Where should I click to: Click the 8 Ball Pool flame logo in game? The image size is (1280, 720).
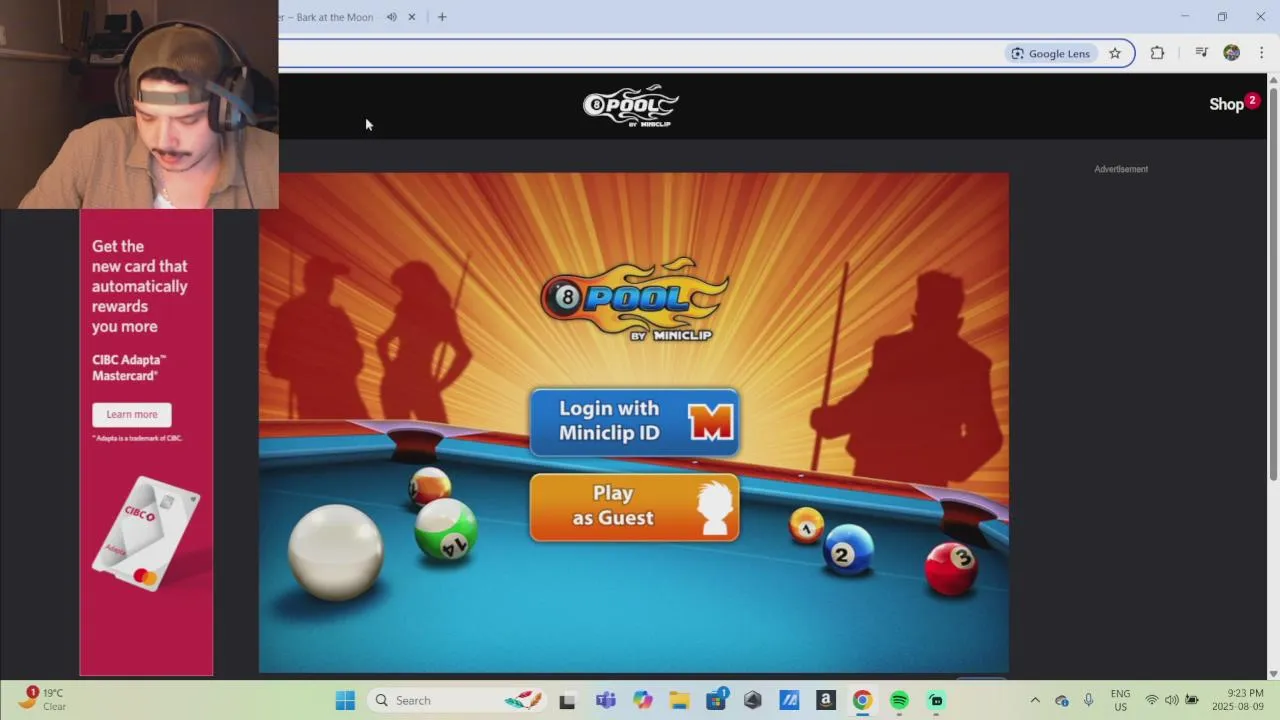(634, 300)
